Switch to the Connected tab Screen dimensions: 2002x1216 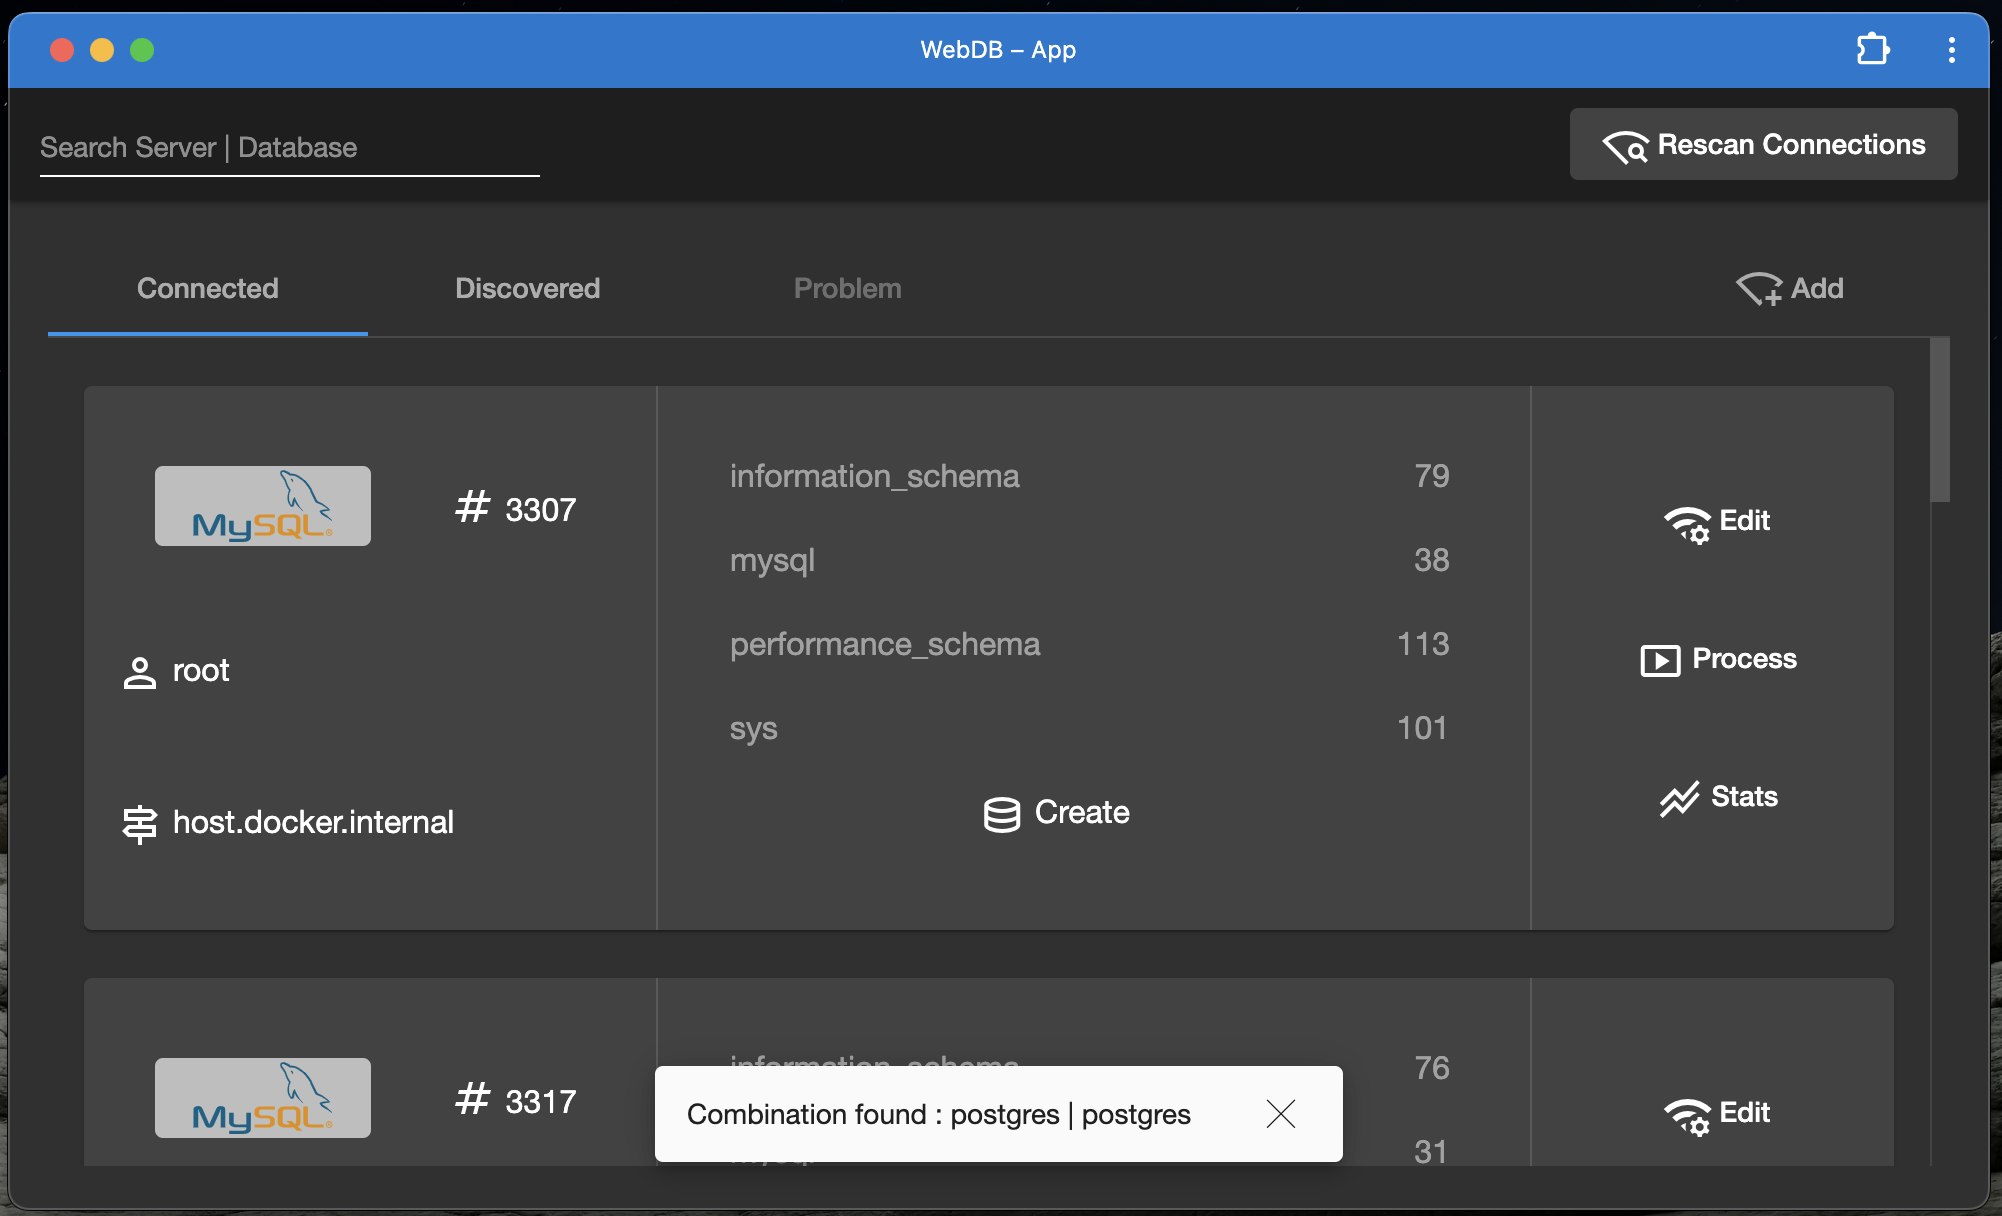coord(208,288)
